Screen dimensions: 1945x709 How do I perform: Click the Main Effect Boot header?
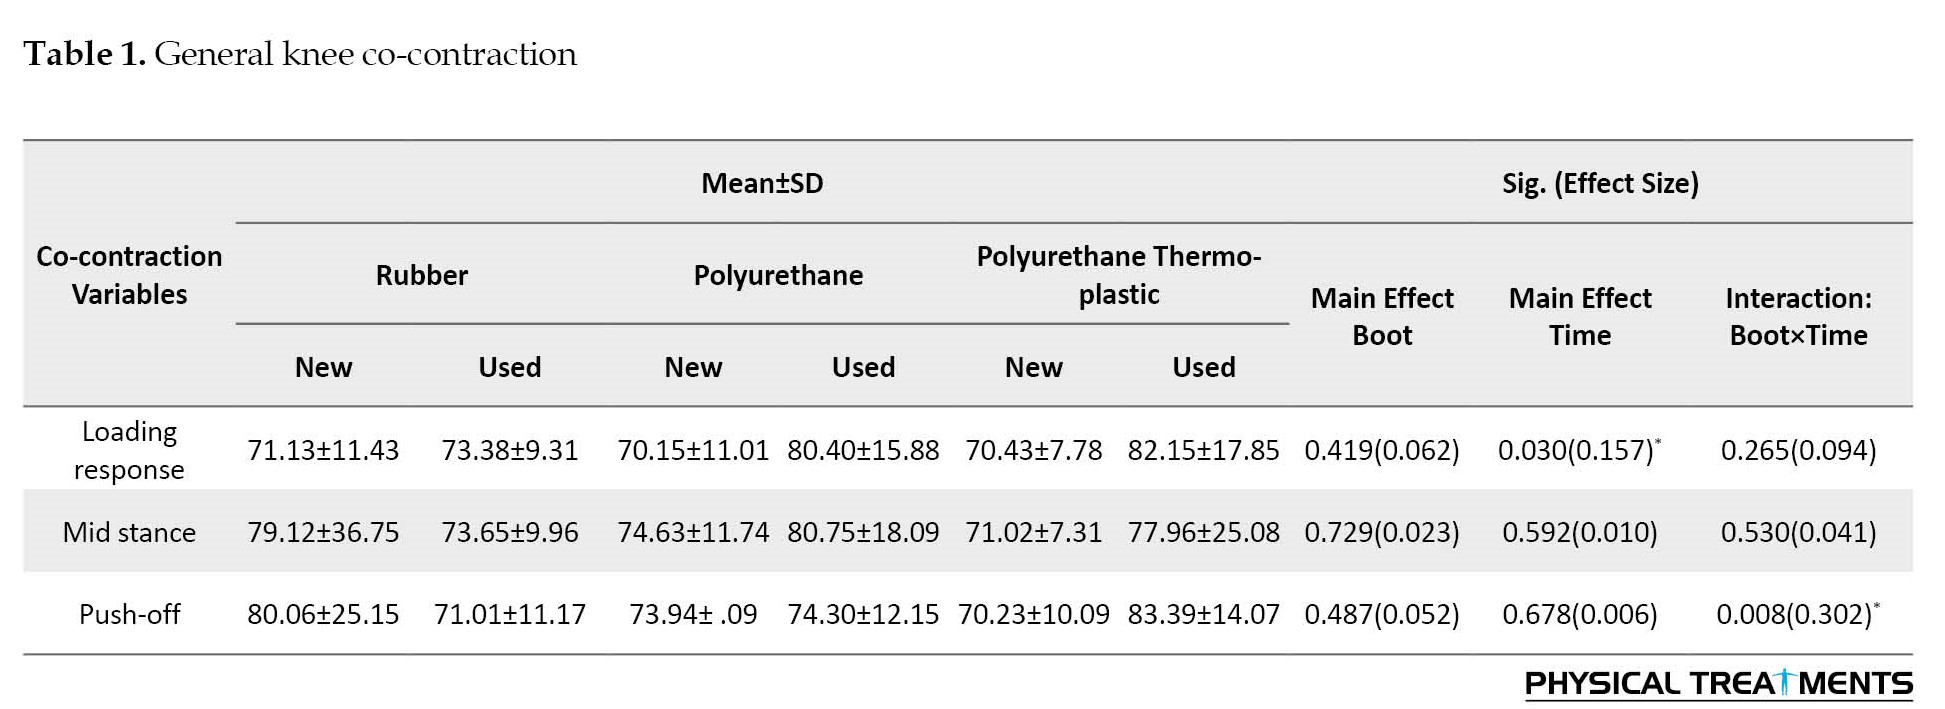point(1382,316)
